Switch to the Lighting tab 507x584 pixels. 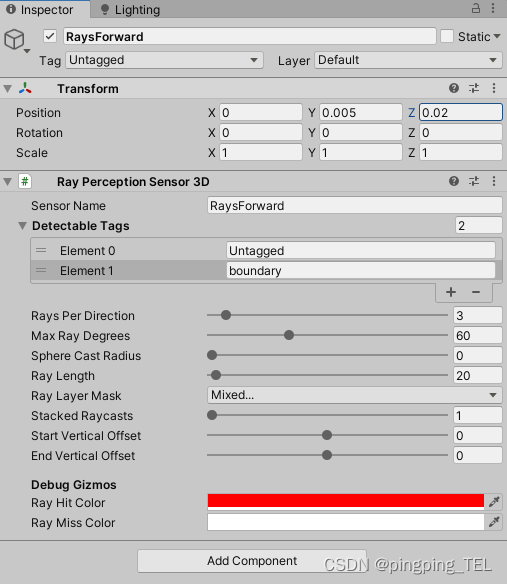130,9
